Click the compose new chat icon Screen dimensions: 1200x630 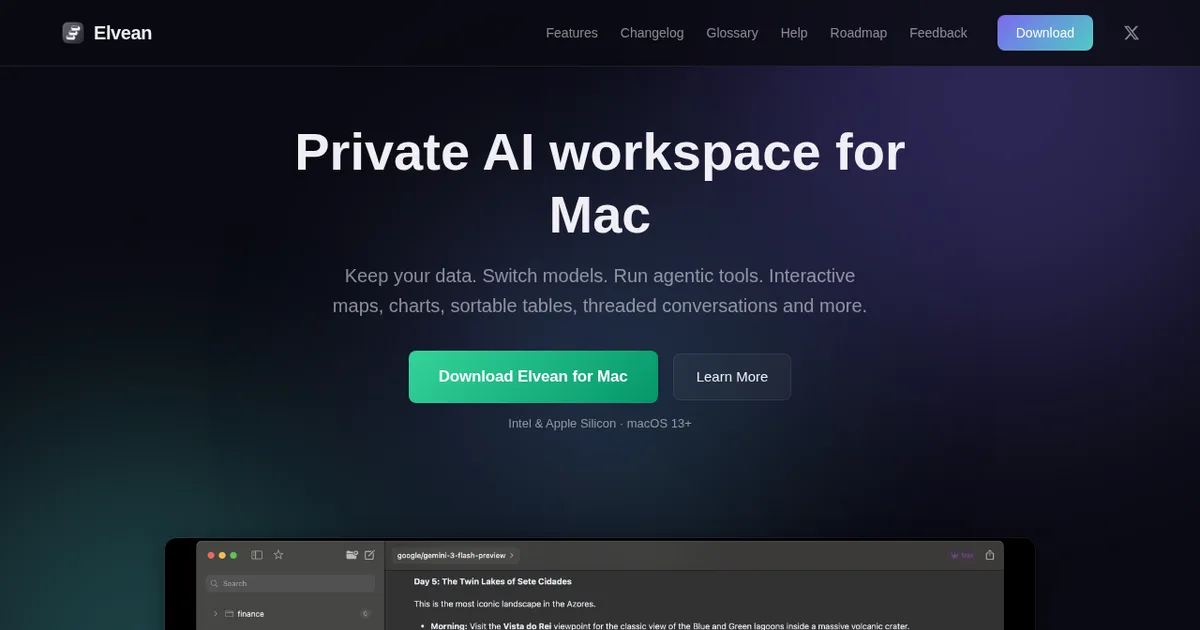pos(370,555)
